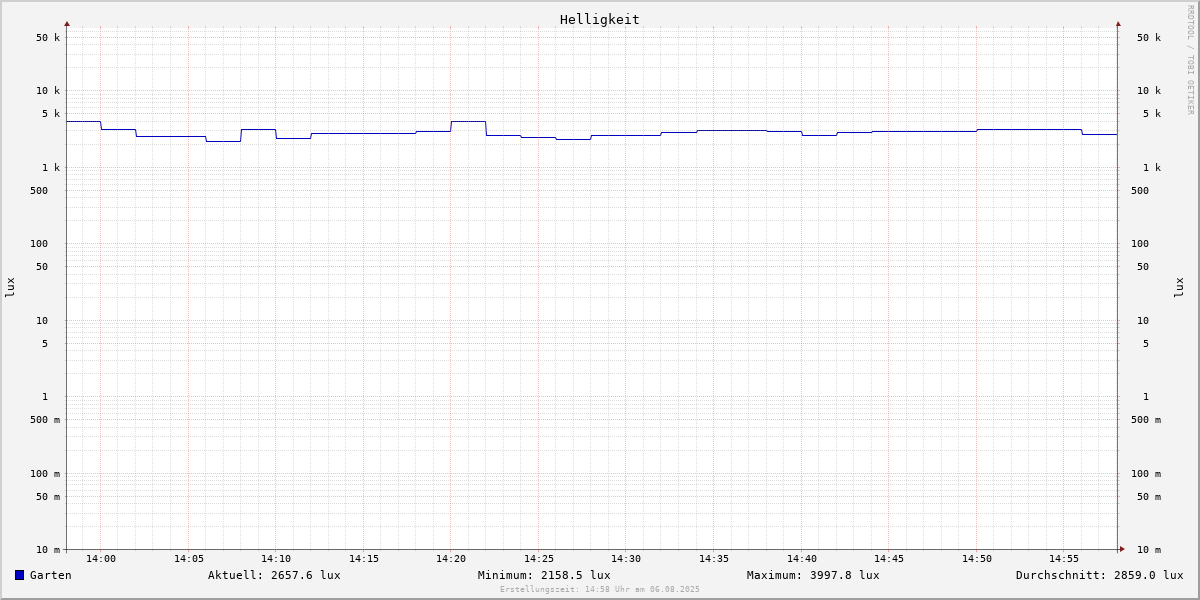Click the '14:40' time axis label
Screen dimensions: 1200x600
pos(802,559)
